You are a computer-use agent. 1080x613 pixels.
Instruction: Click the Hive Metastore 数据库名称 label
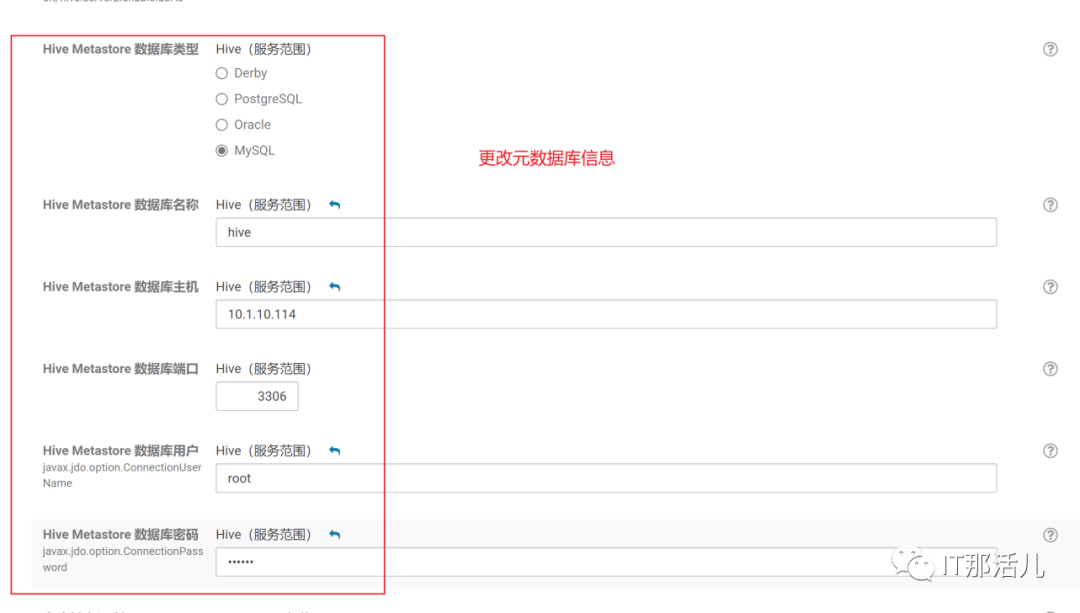[121, 205]
